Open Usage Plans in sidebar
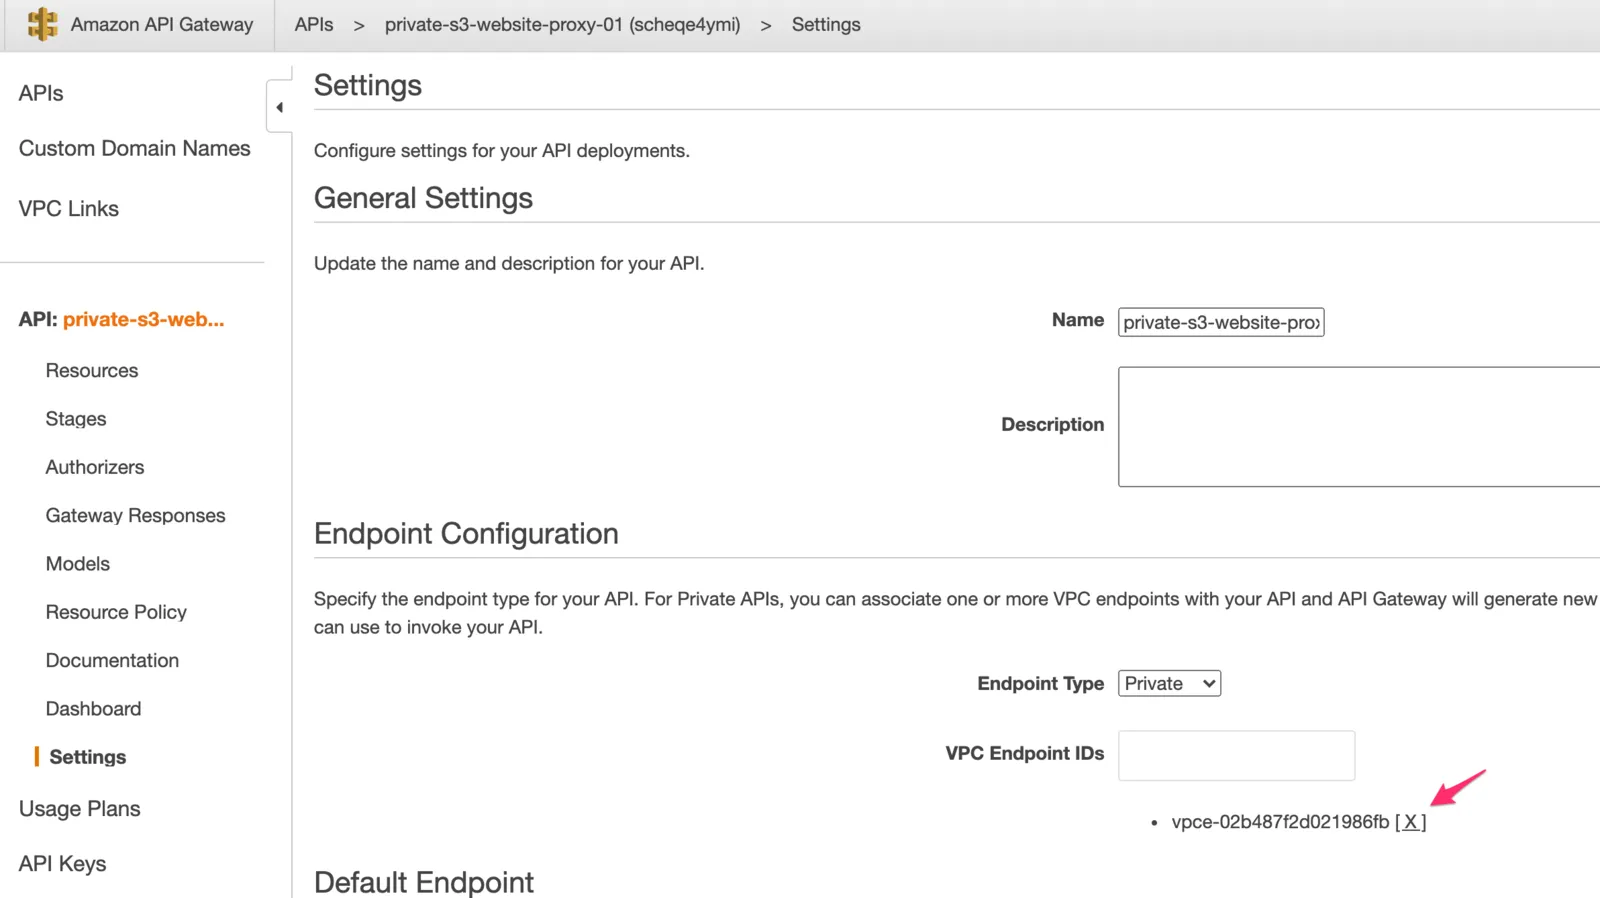Viewport: 1600px width, 898px height. click(79, 809)
